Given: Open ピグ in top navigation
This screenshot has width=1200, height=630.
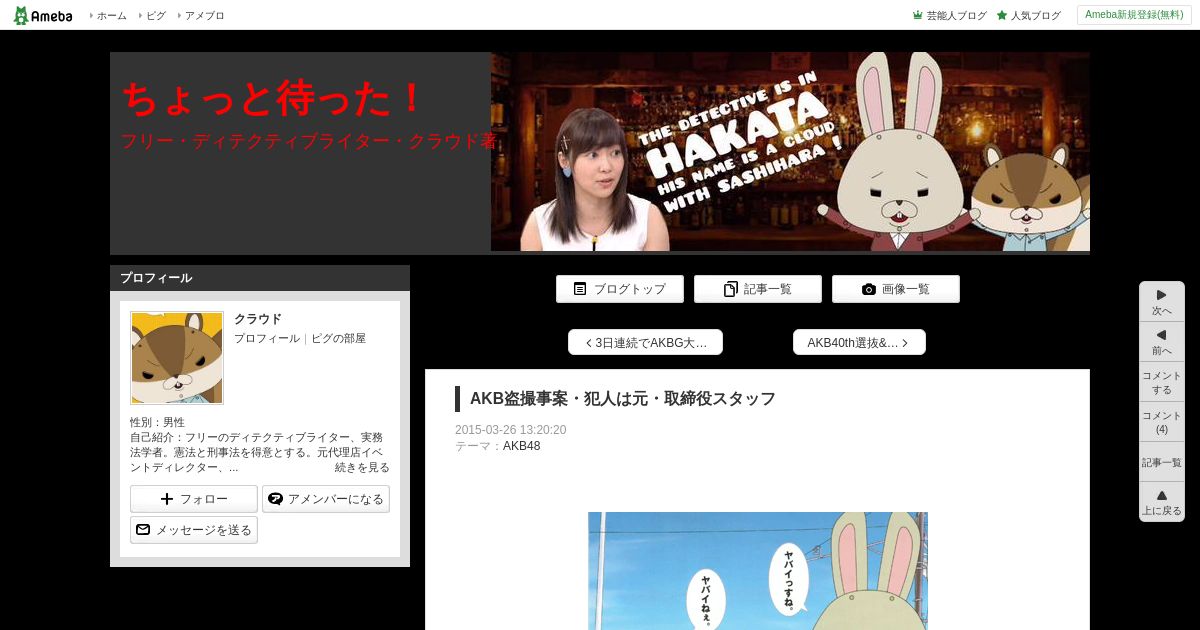Looking at the screenshot, I should 156,16.
